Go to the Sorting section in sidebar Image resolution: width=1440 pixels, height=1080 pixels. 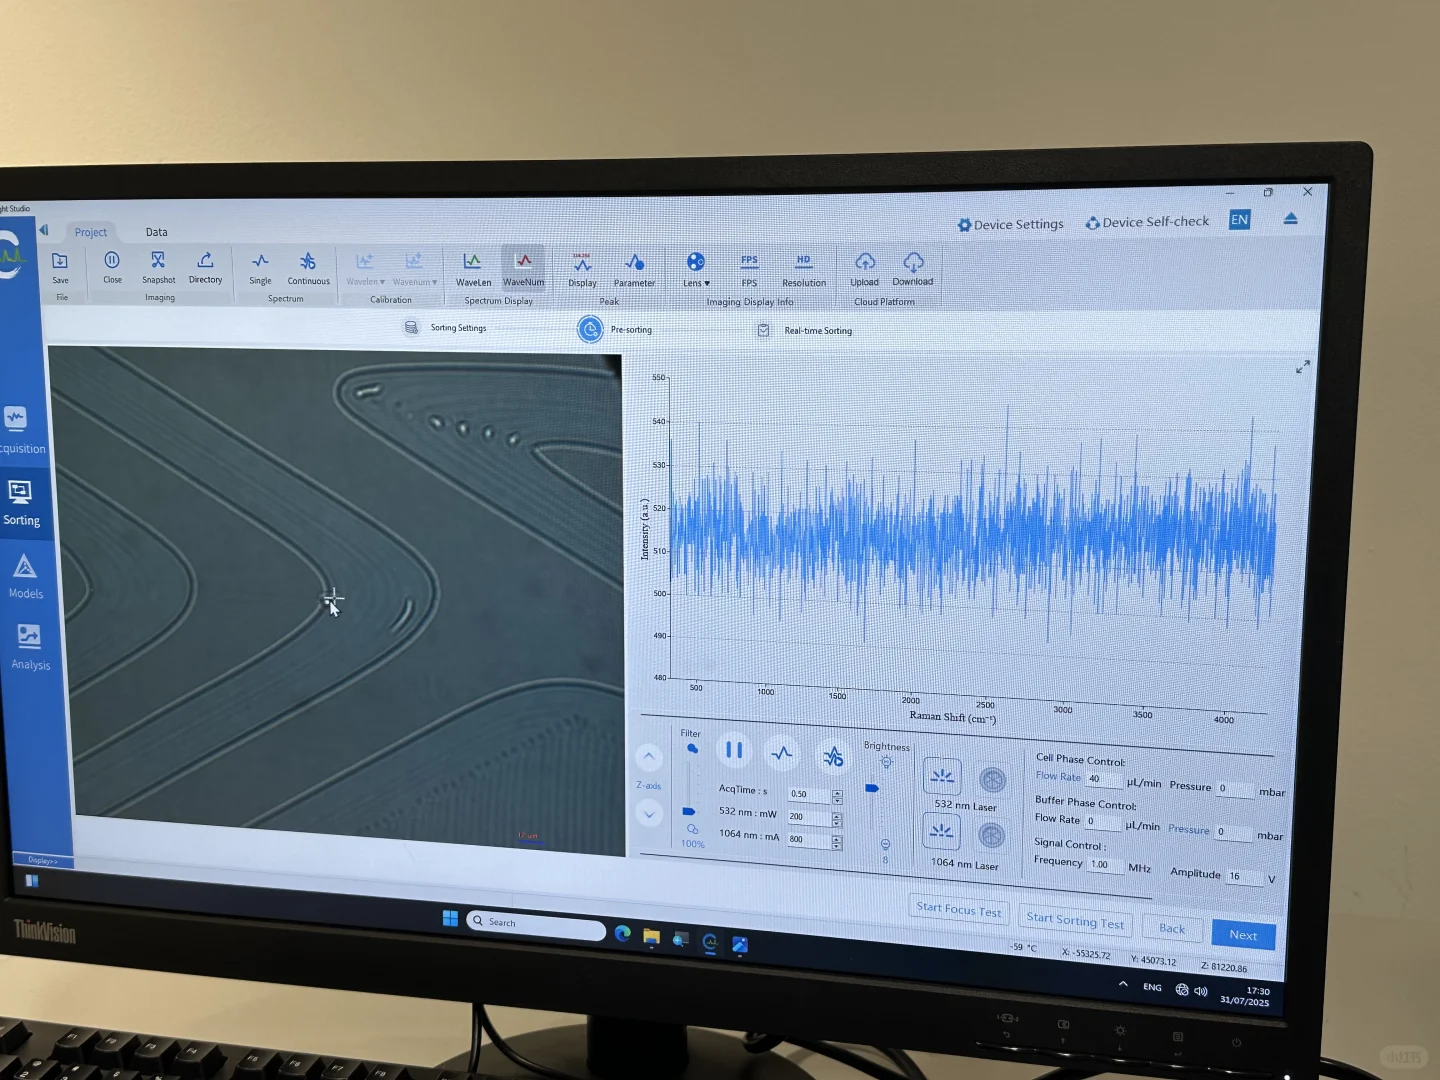click(x=21, y=503)
